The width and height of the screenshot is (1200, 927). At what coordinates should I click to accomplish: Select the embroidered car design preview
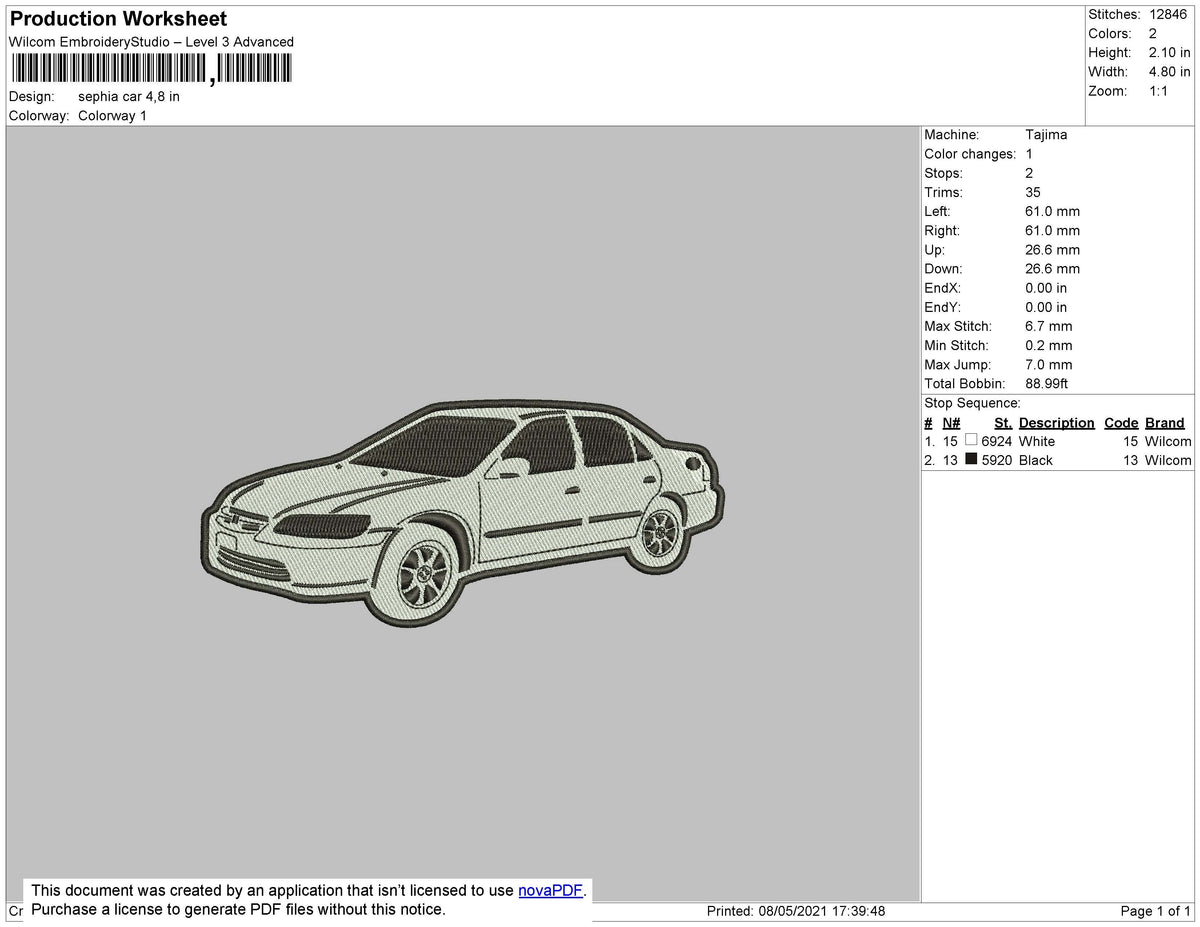coord(460,510)
